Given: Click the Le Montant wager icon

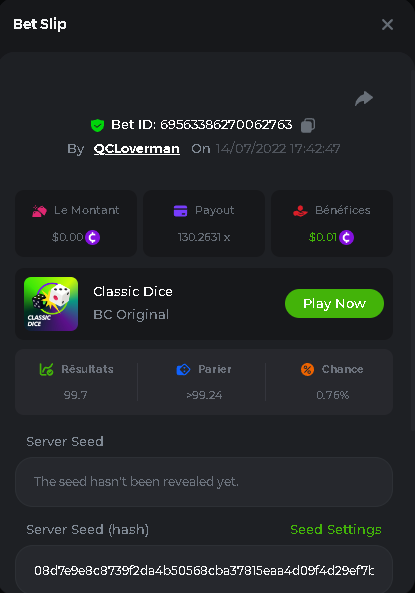Looking at the screenshot, I should point(39,211).
